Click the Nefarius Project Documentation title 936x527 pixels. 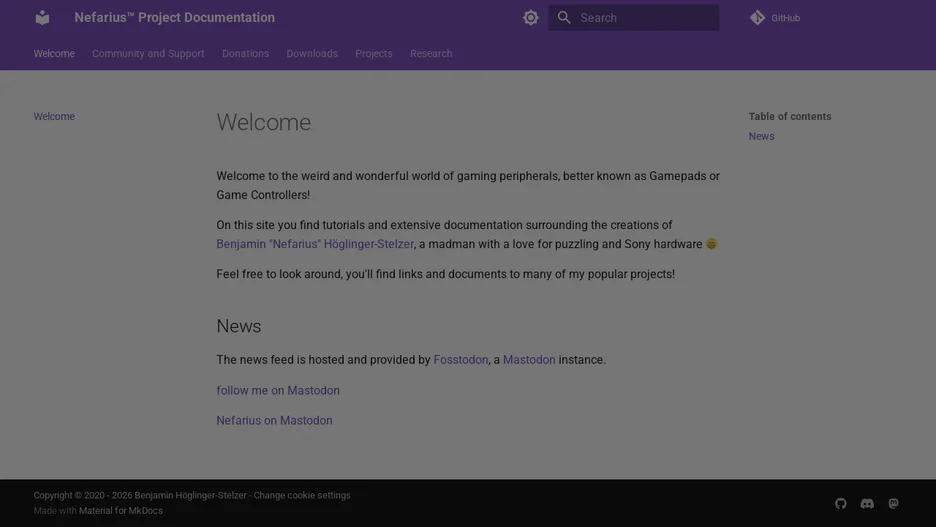(x=174, y=18)
